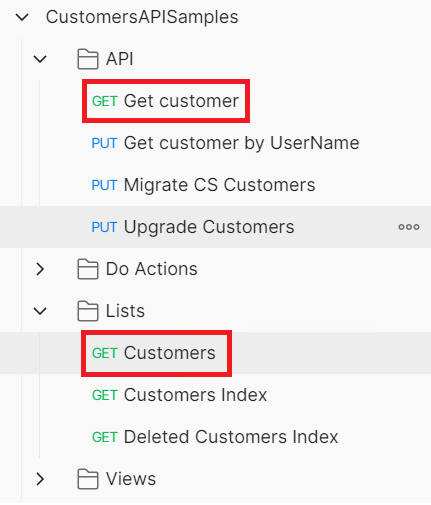Open the Deleted Customers Index request
This screenshot has width=431, height=505.
click(x=215, y=437)
